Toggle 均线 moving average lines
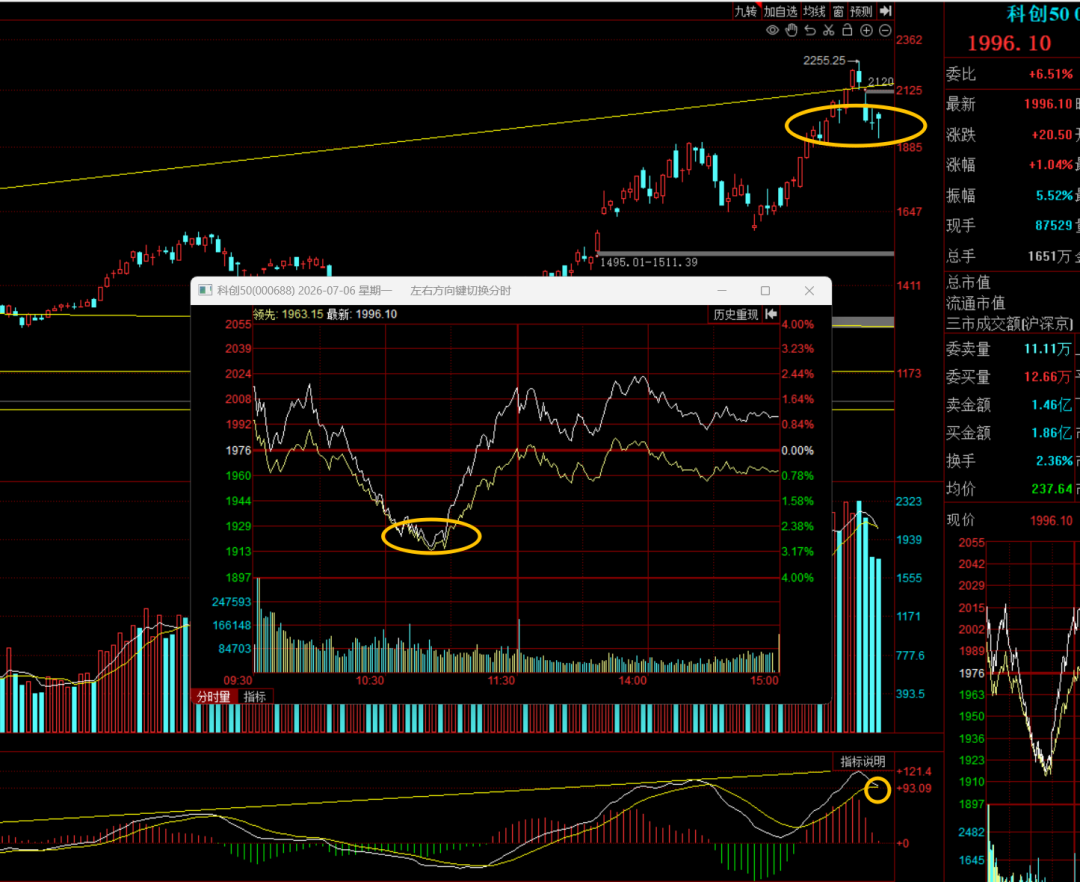The height and width of the screenshot is (882, 1080). (x=815, y=11)
